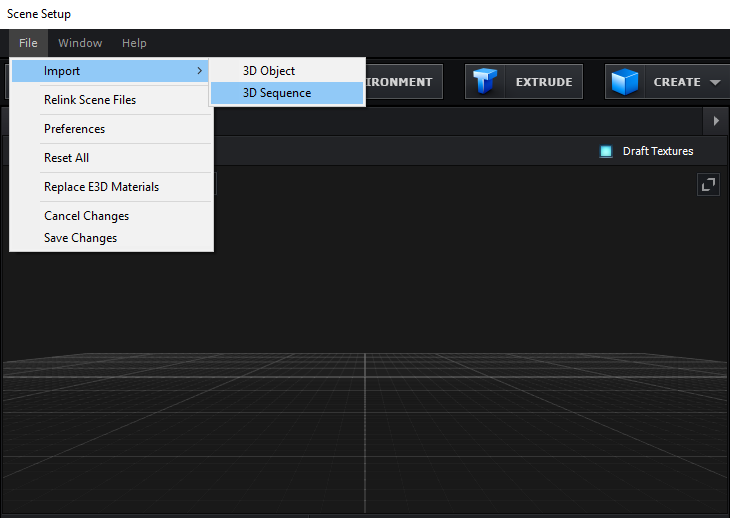The width and height of the screenshot is (730, 518).
Task: Choose 3D Object from Import submenu
Action: [269, 71]
